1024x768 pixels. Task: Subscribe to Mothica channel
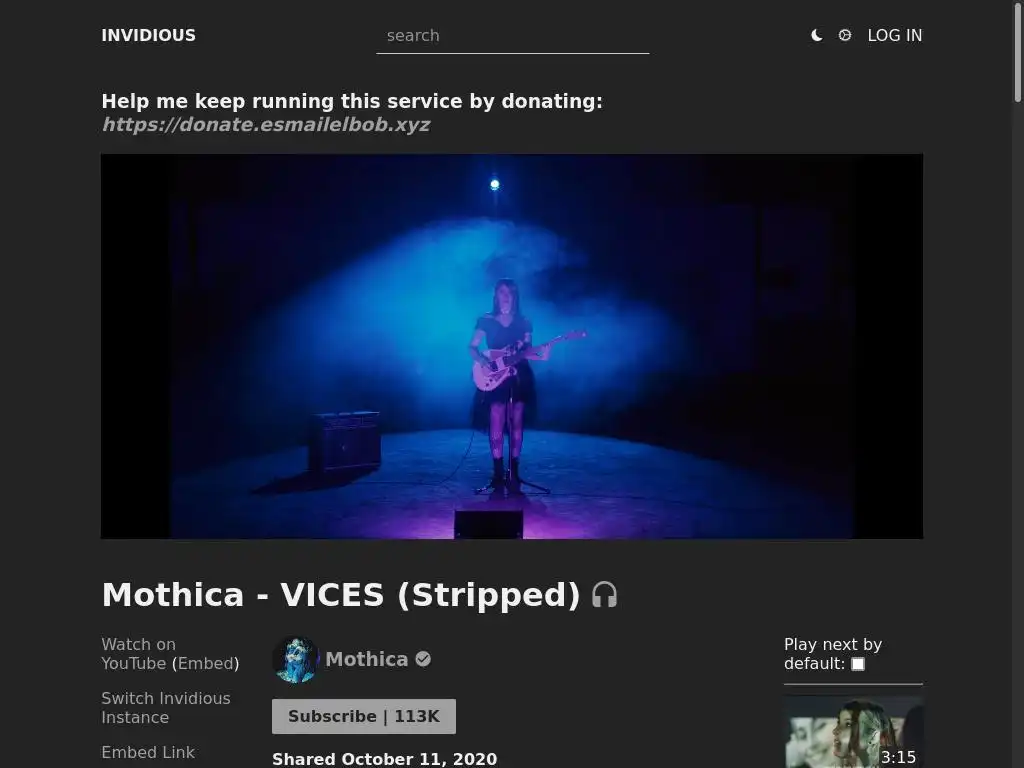pos(364,716)
